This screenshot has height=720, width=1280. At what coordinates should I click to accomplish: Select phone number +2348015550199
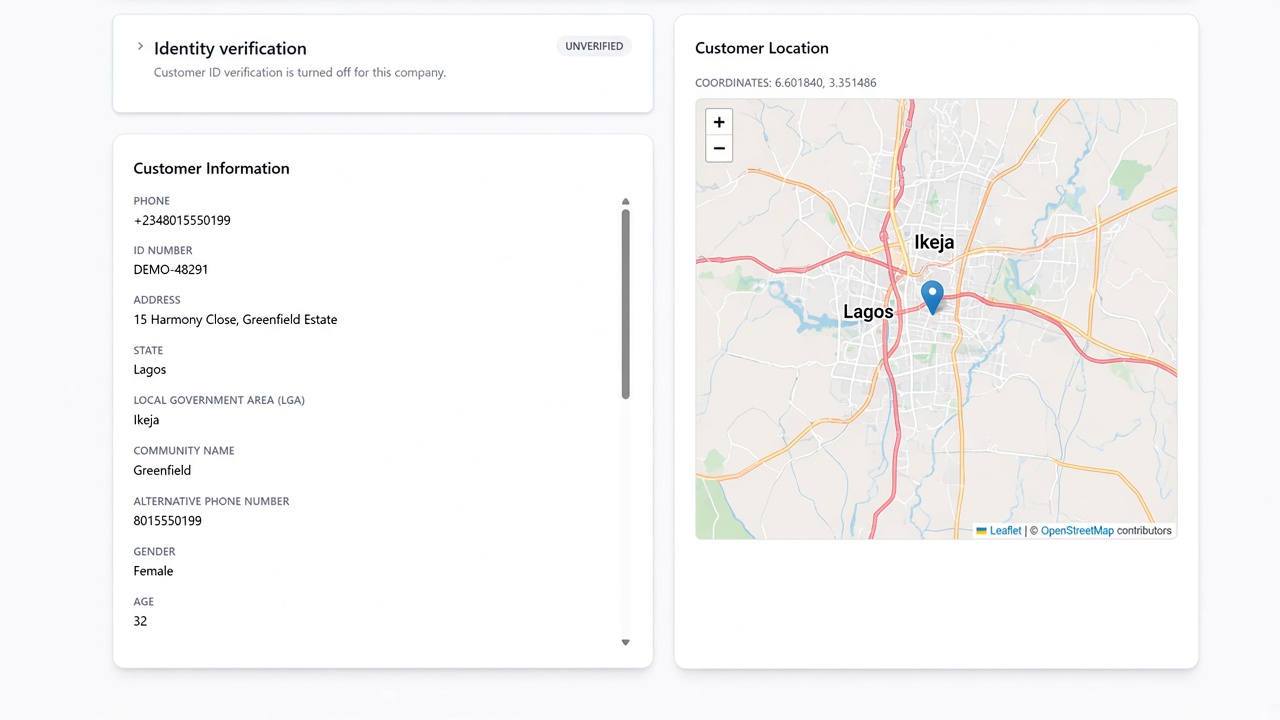click(x=182, y=220)
